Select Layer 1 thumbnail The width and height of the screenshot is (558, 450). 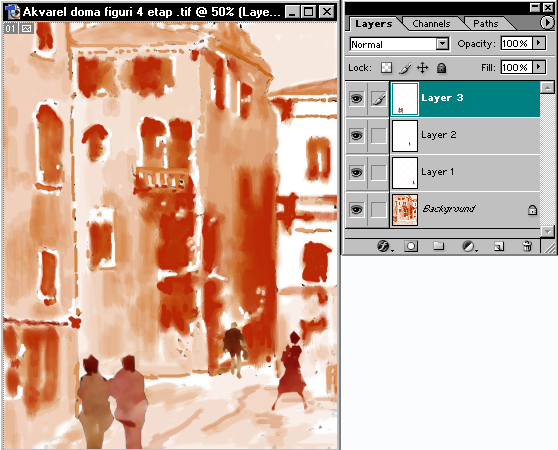[405, 173]
